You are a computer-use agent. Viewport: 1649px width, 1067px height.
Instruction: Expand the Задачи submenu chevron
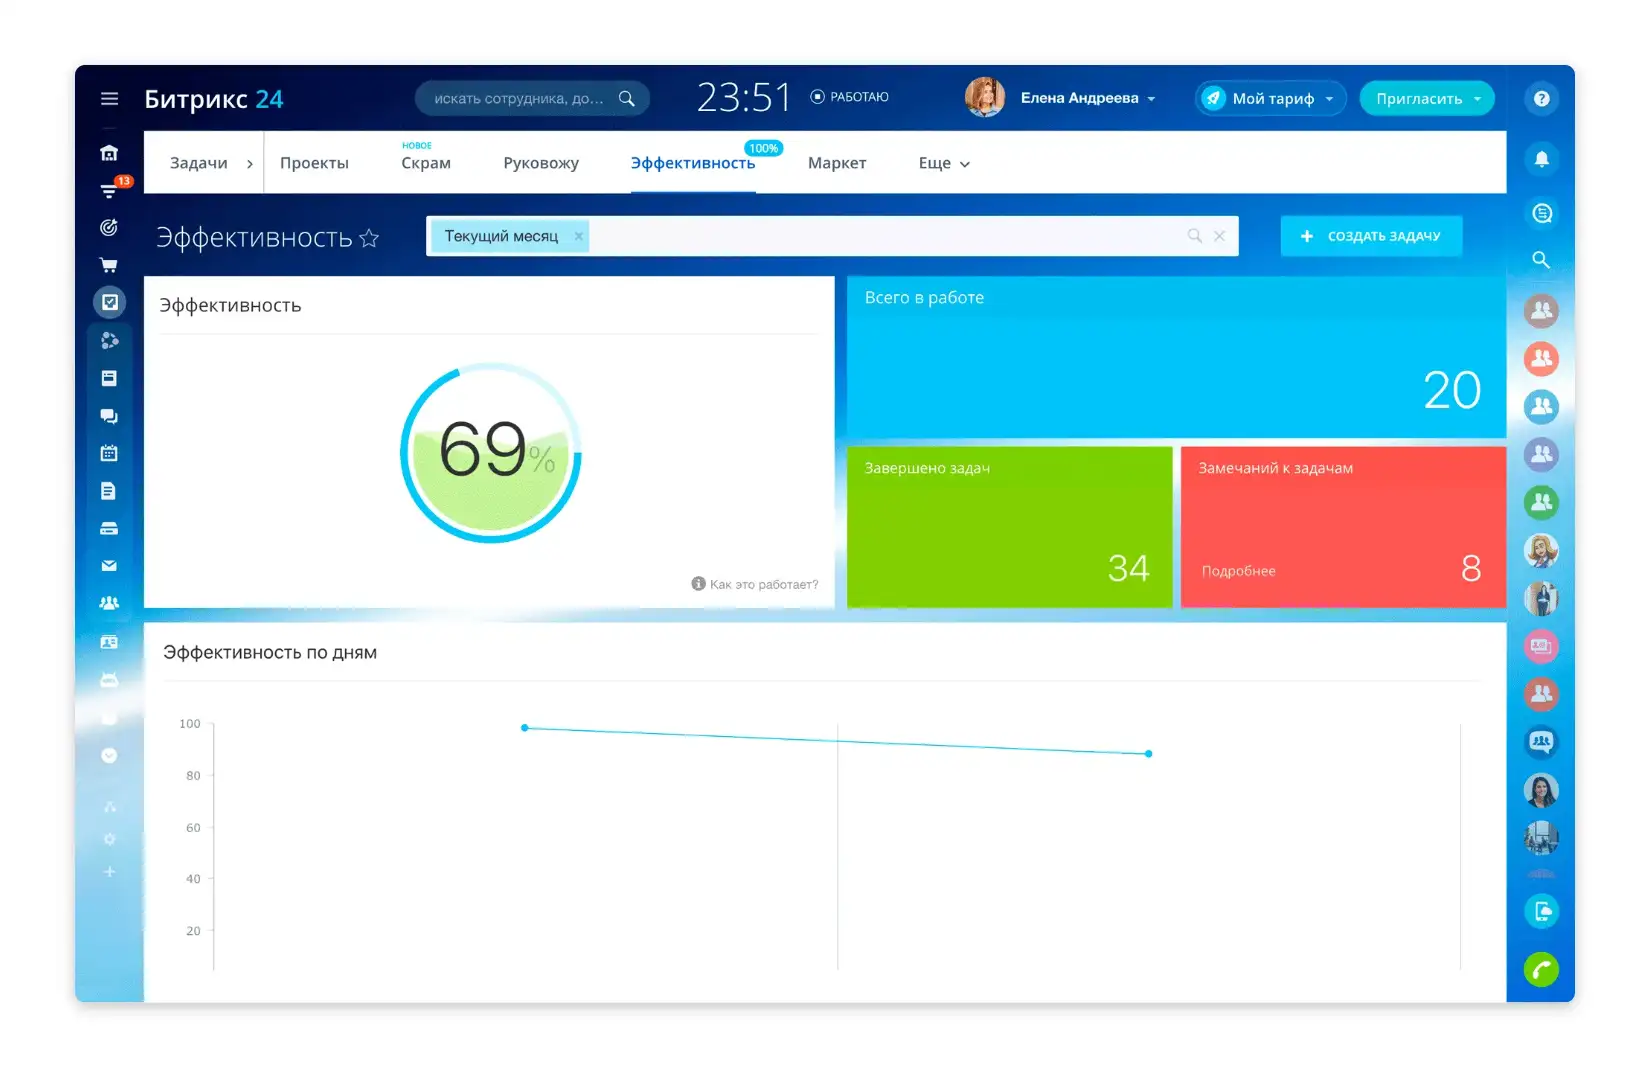click(x=249, y=164)
